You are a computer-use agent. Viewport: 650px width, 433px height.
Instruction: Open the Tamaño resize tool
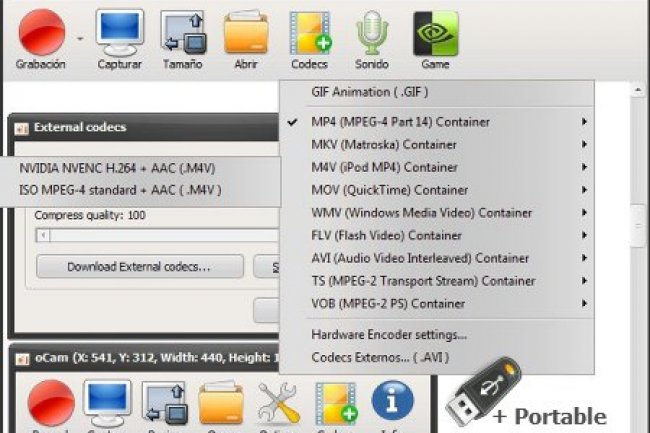[x=182, y=33]
